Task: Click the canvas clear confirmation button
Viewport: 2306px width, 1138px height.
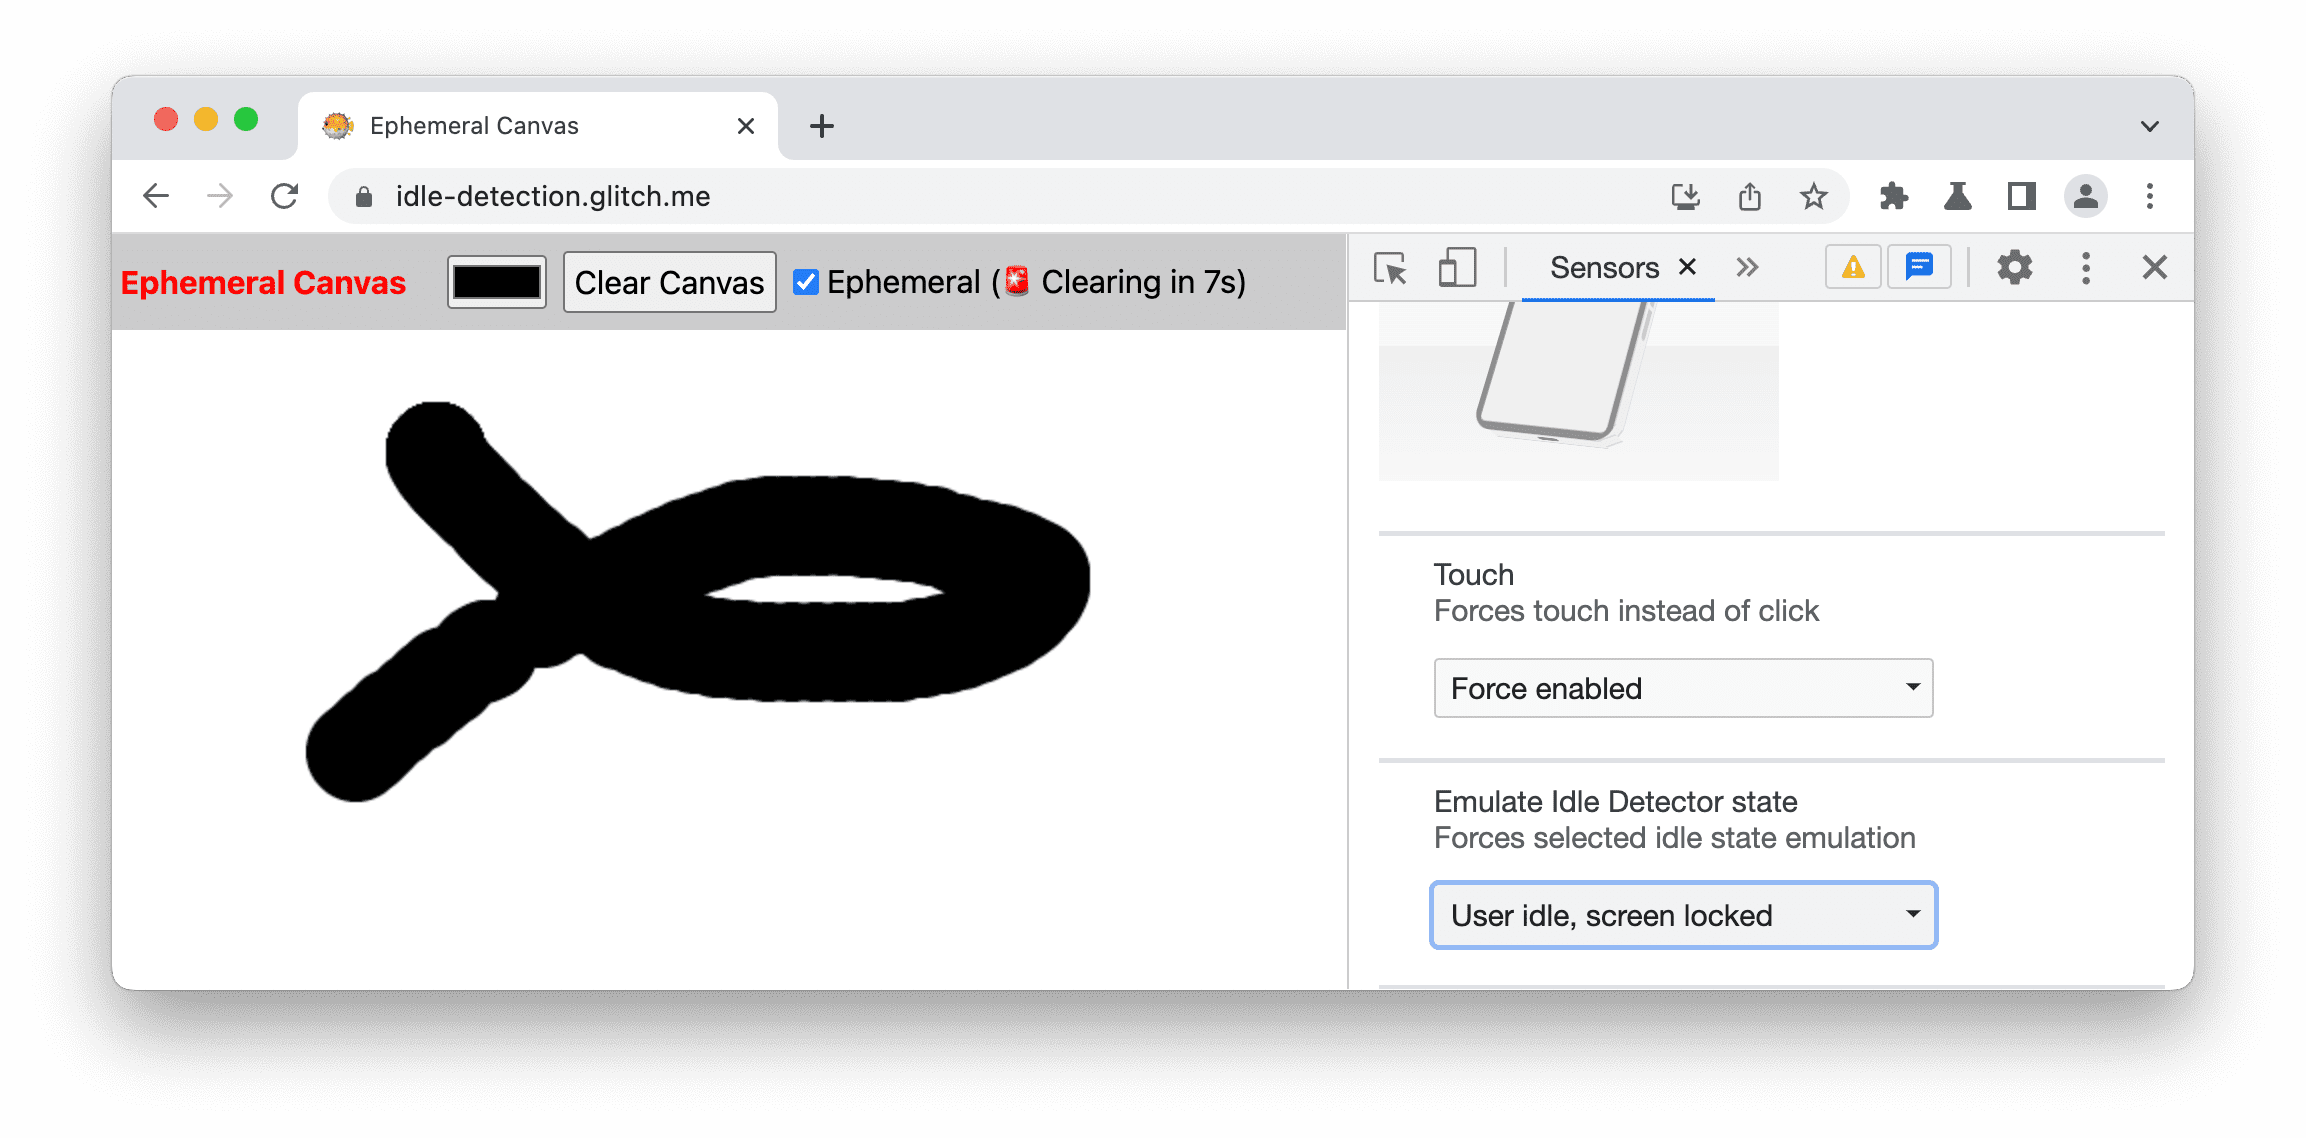Action: pyautogui.click(x=668, y=281)
